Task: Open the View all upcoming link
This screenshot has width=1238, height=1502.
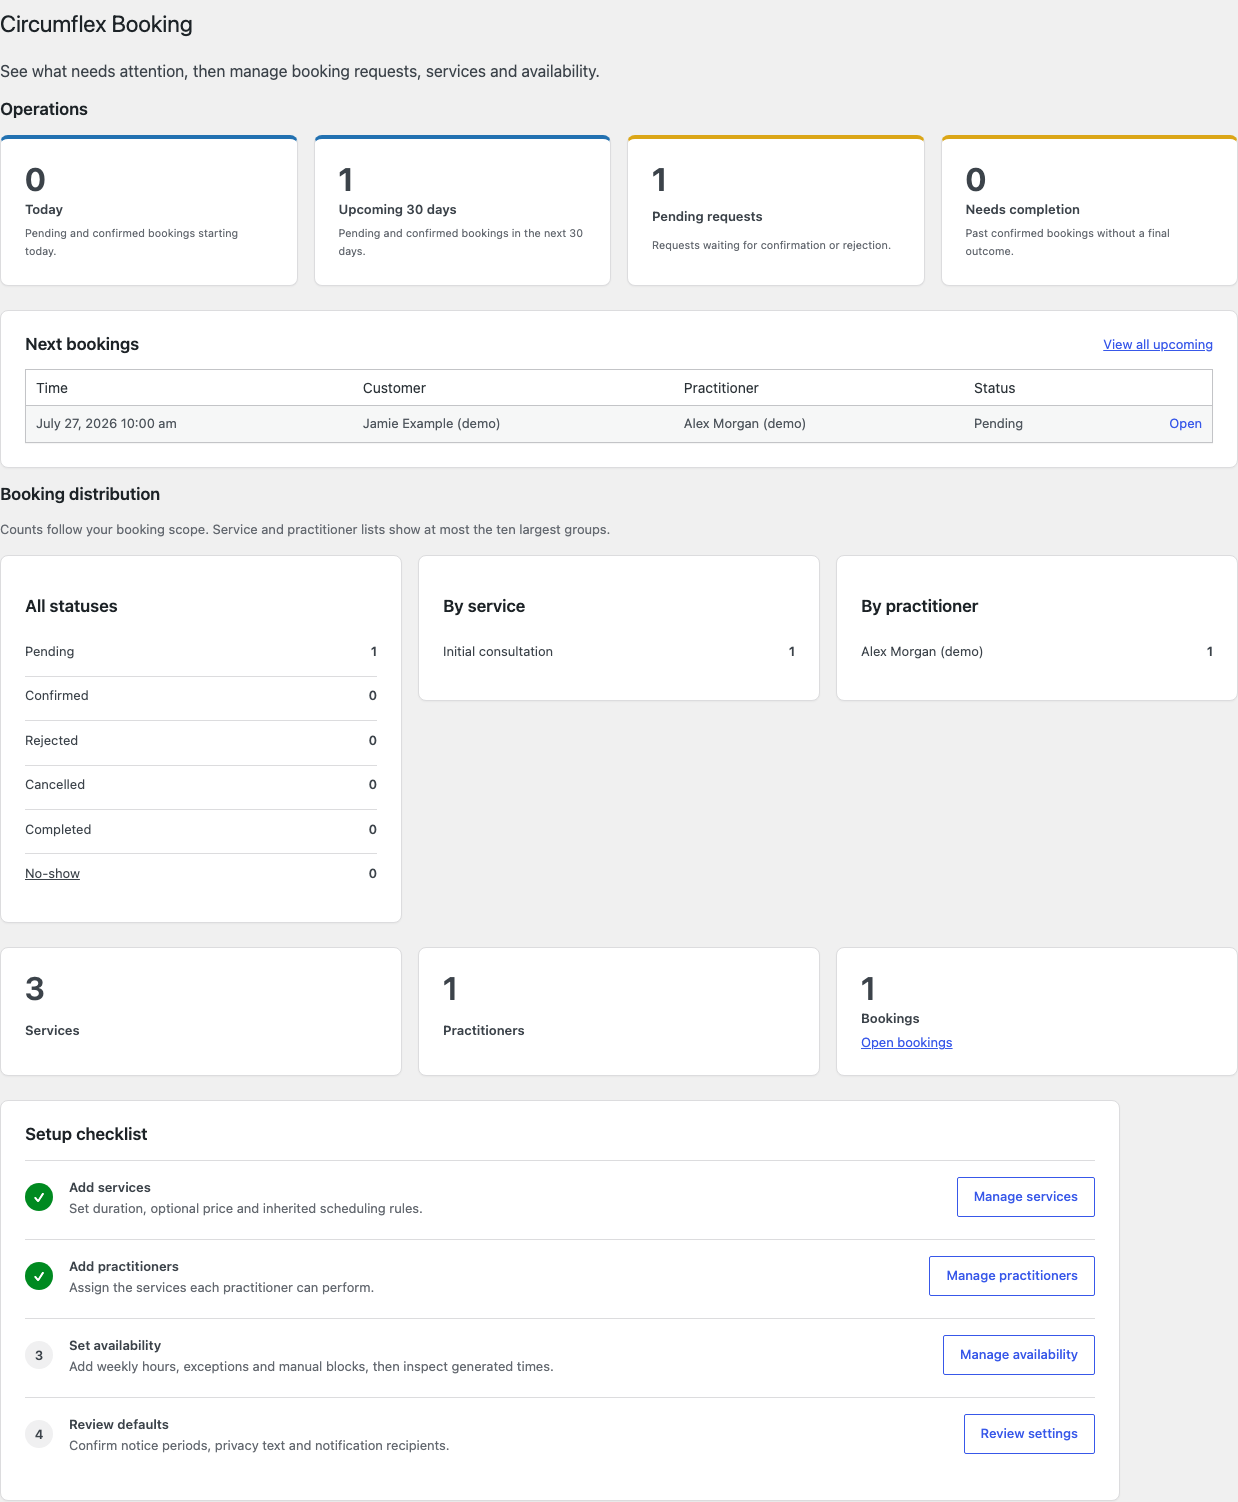Action: point(1157,344)
